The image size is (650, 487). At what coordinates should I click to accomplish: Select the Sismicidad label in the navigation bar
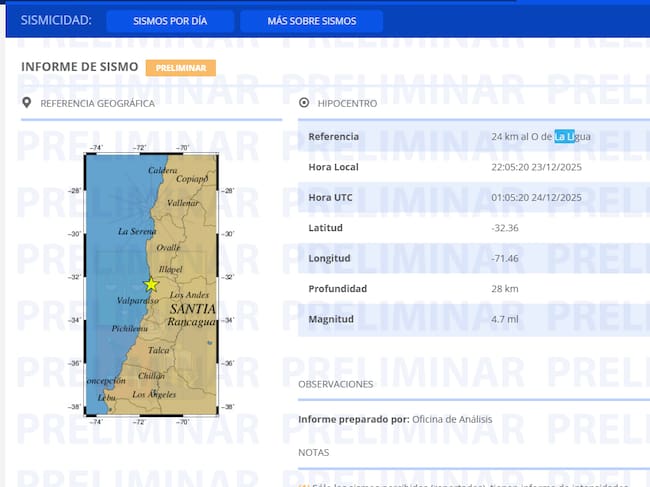[56, 20]
